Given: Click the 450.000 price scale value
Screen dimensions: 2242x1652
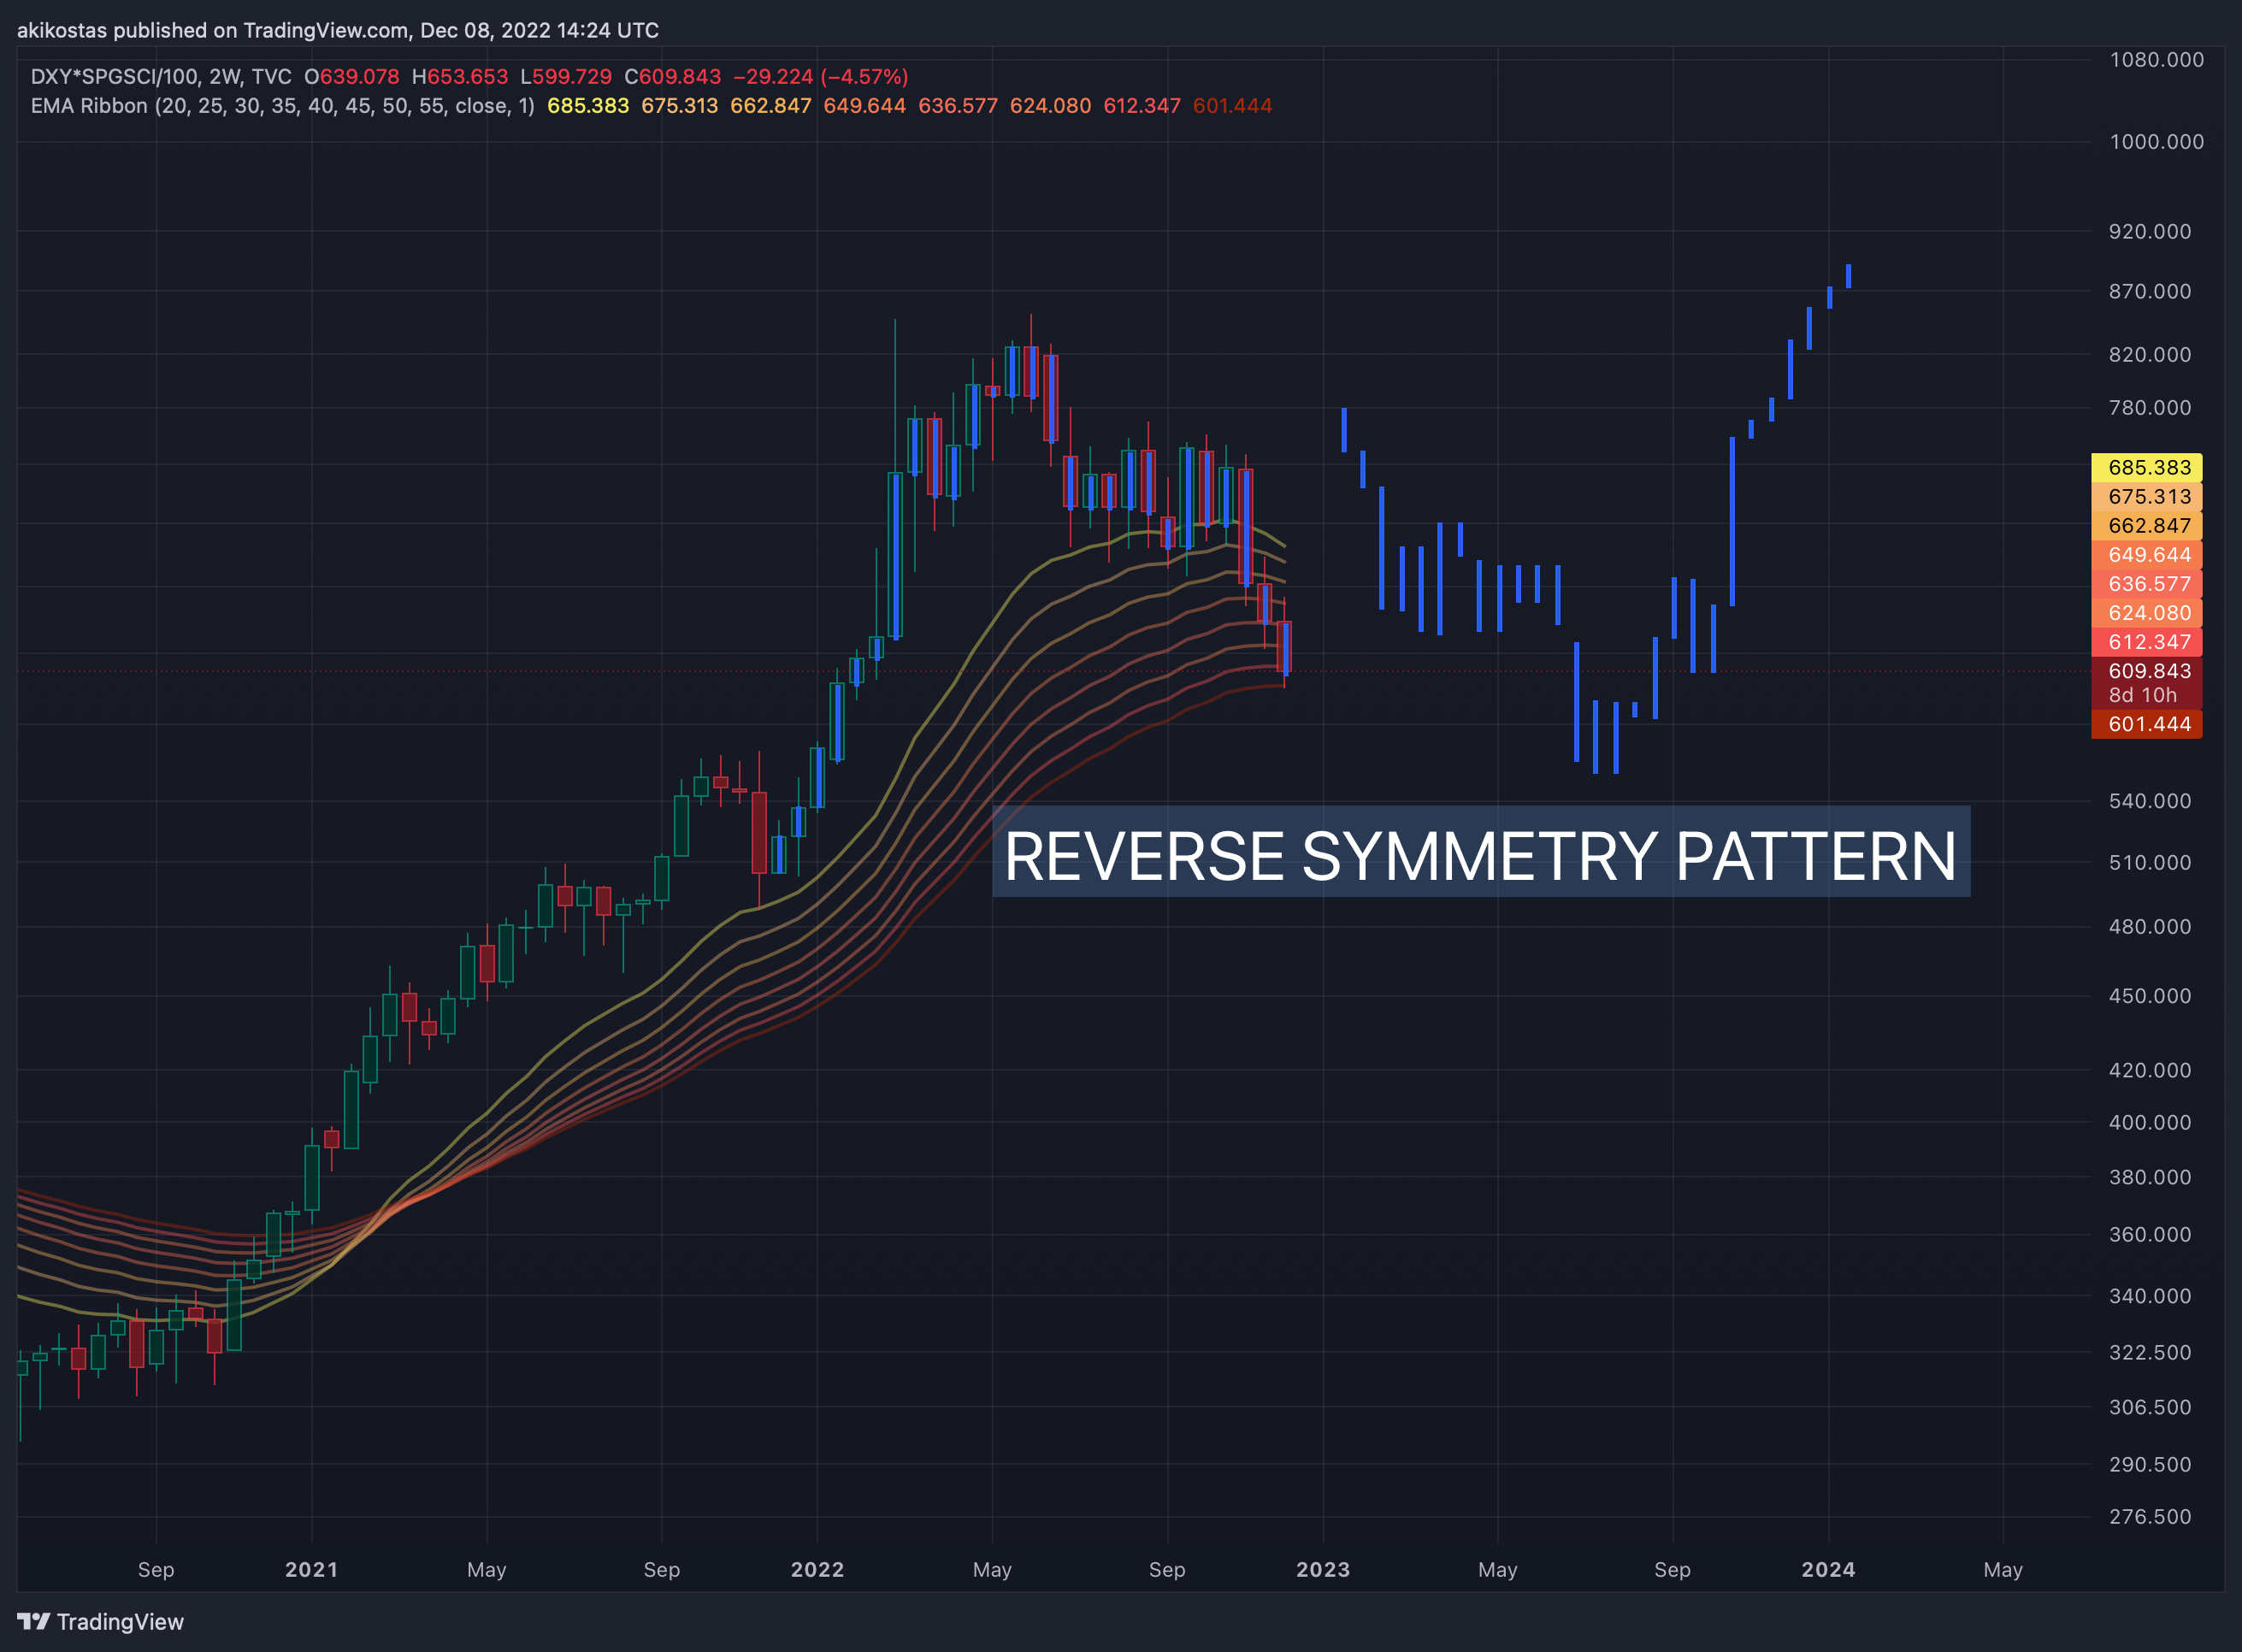Looking at the screenshot, I should (x=2149, y=996).
